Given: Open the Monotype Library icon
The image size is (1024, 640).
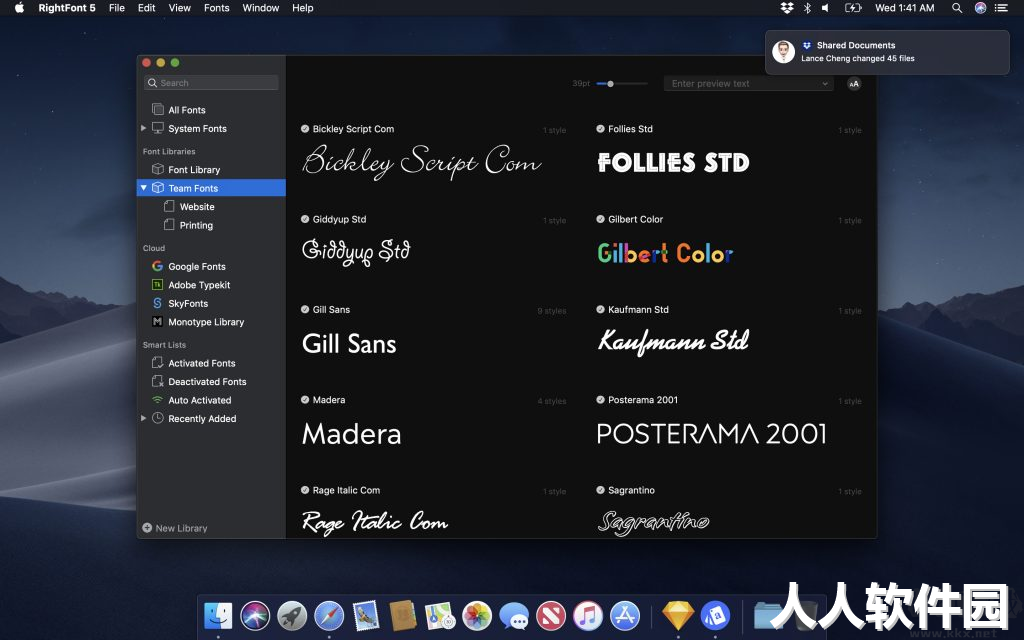Looking at the screenshot, I should click(x=157, y=321).
